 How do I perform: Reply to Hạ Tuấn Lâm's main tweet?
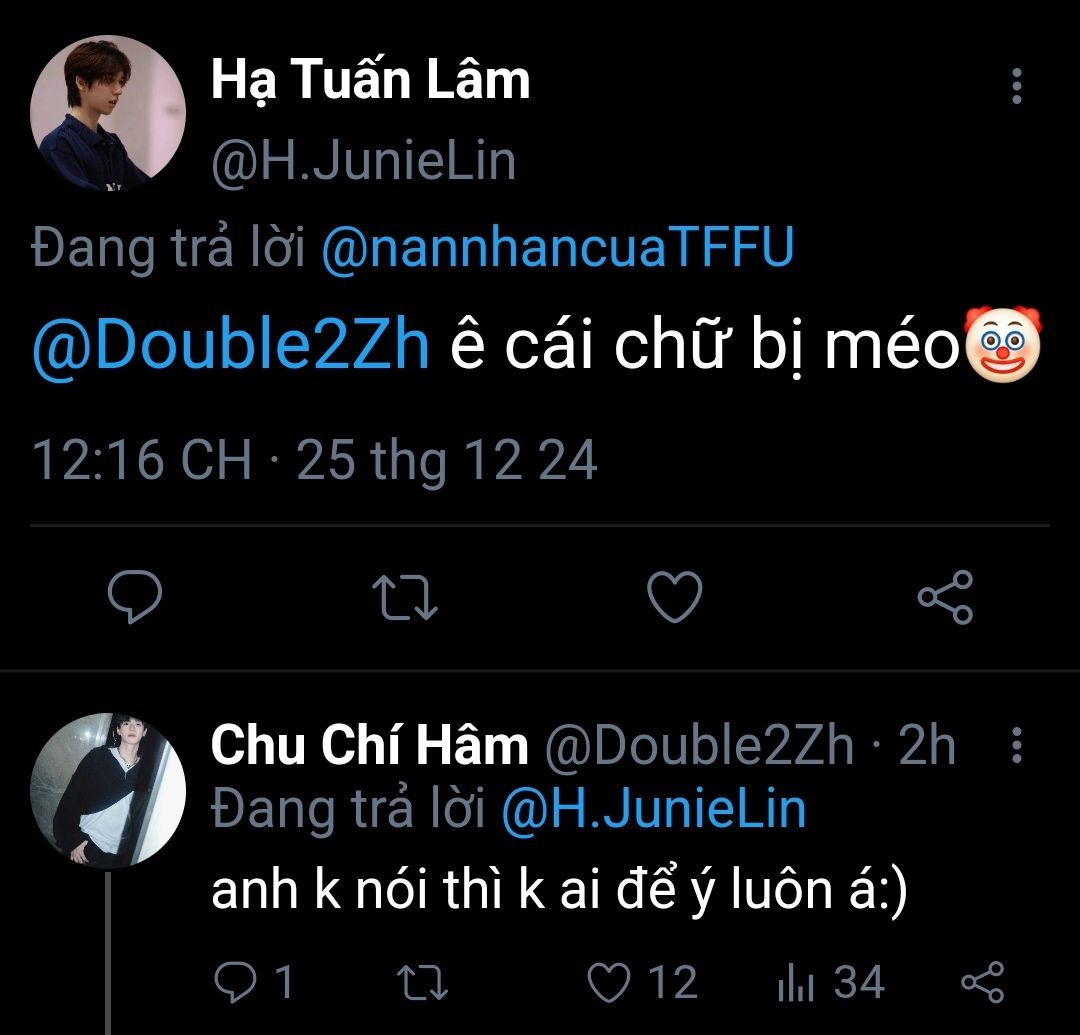click(x=134, y=597)
